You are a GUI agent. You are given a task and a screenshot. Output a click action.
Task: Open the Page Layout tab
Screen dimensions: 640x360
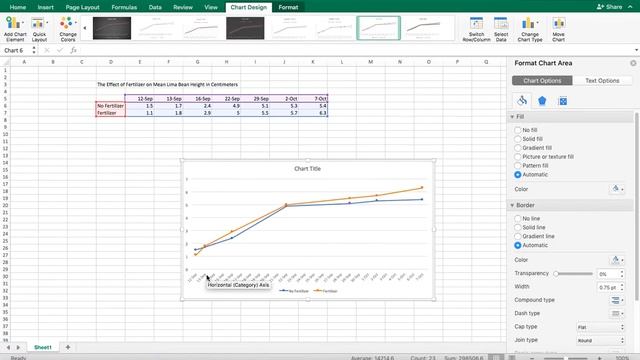(82, 7)
